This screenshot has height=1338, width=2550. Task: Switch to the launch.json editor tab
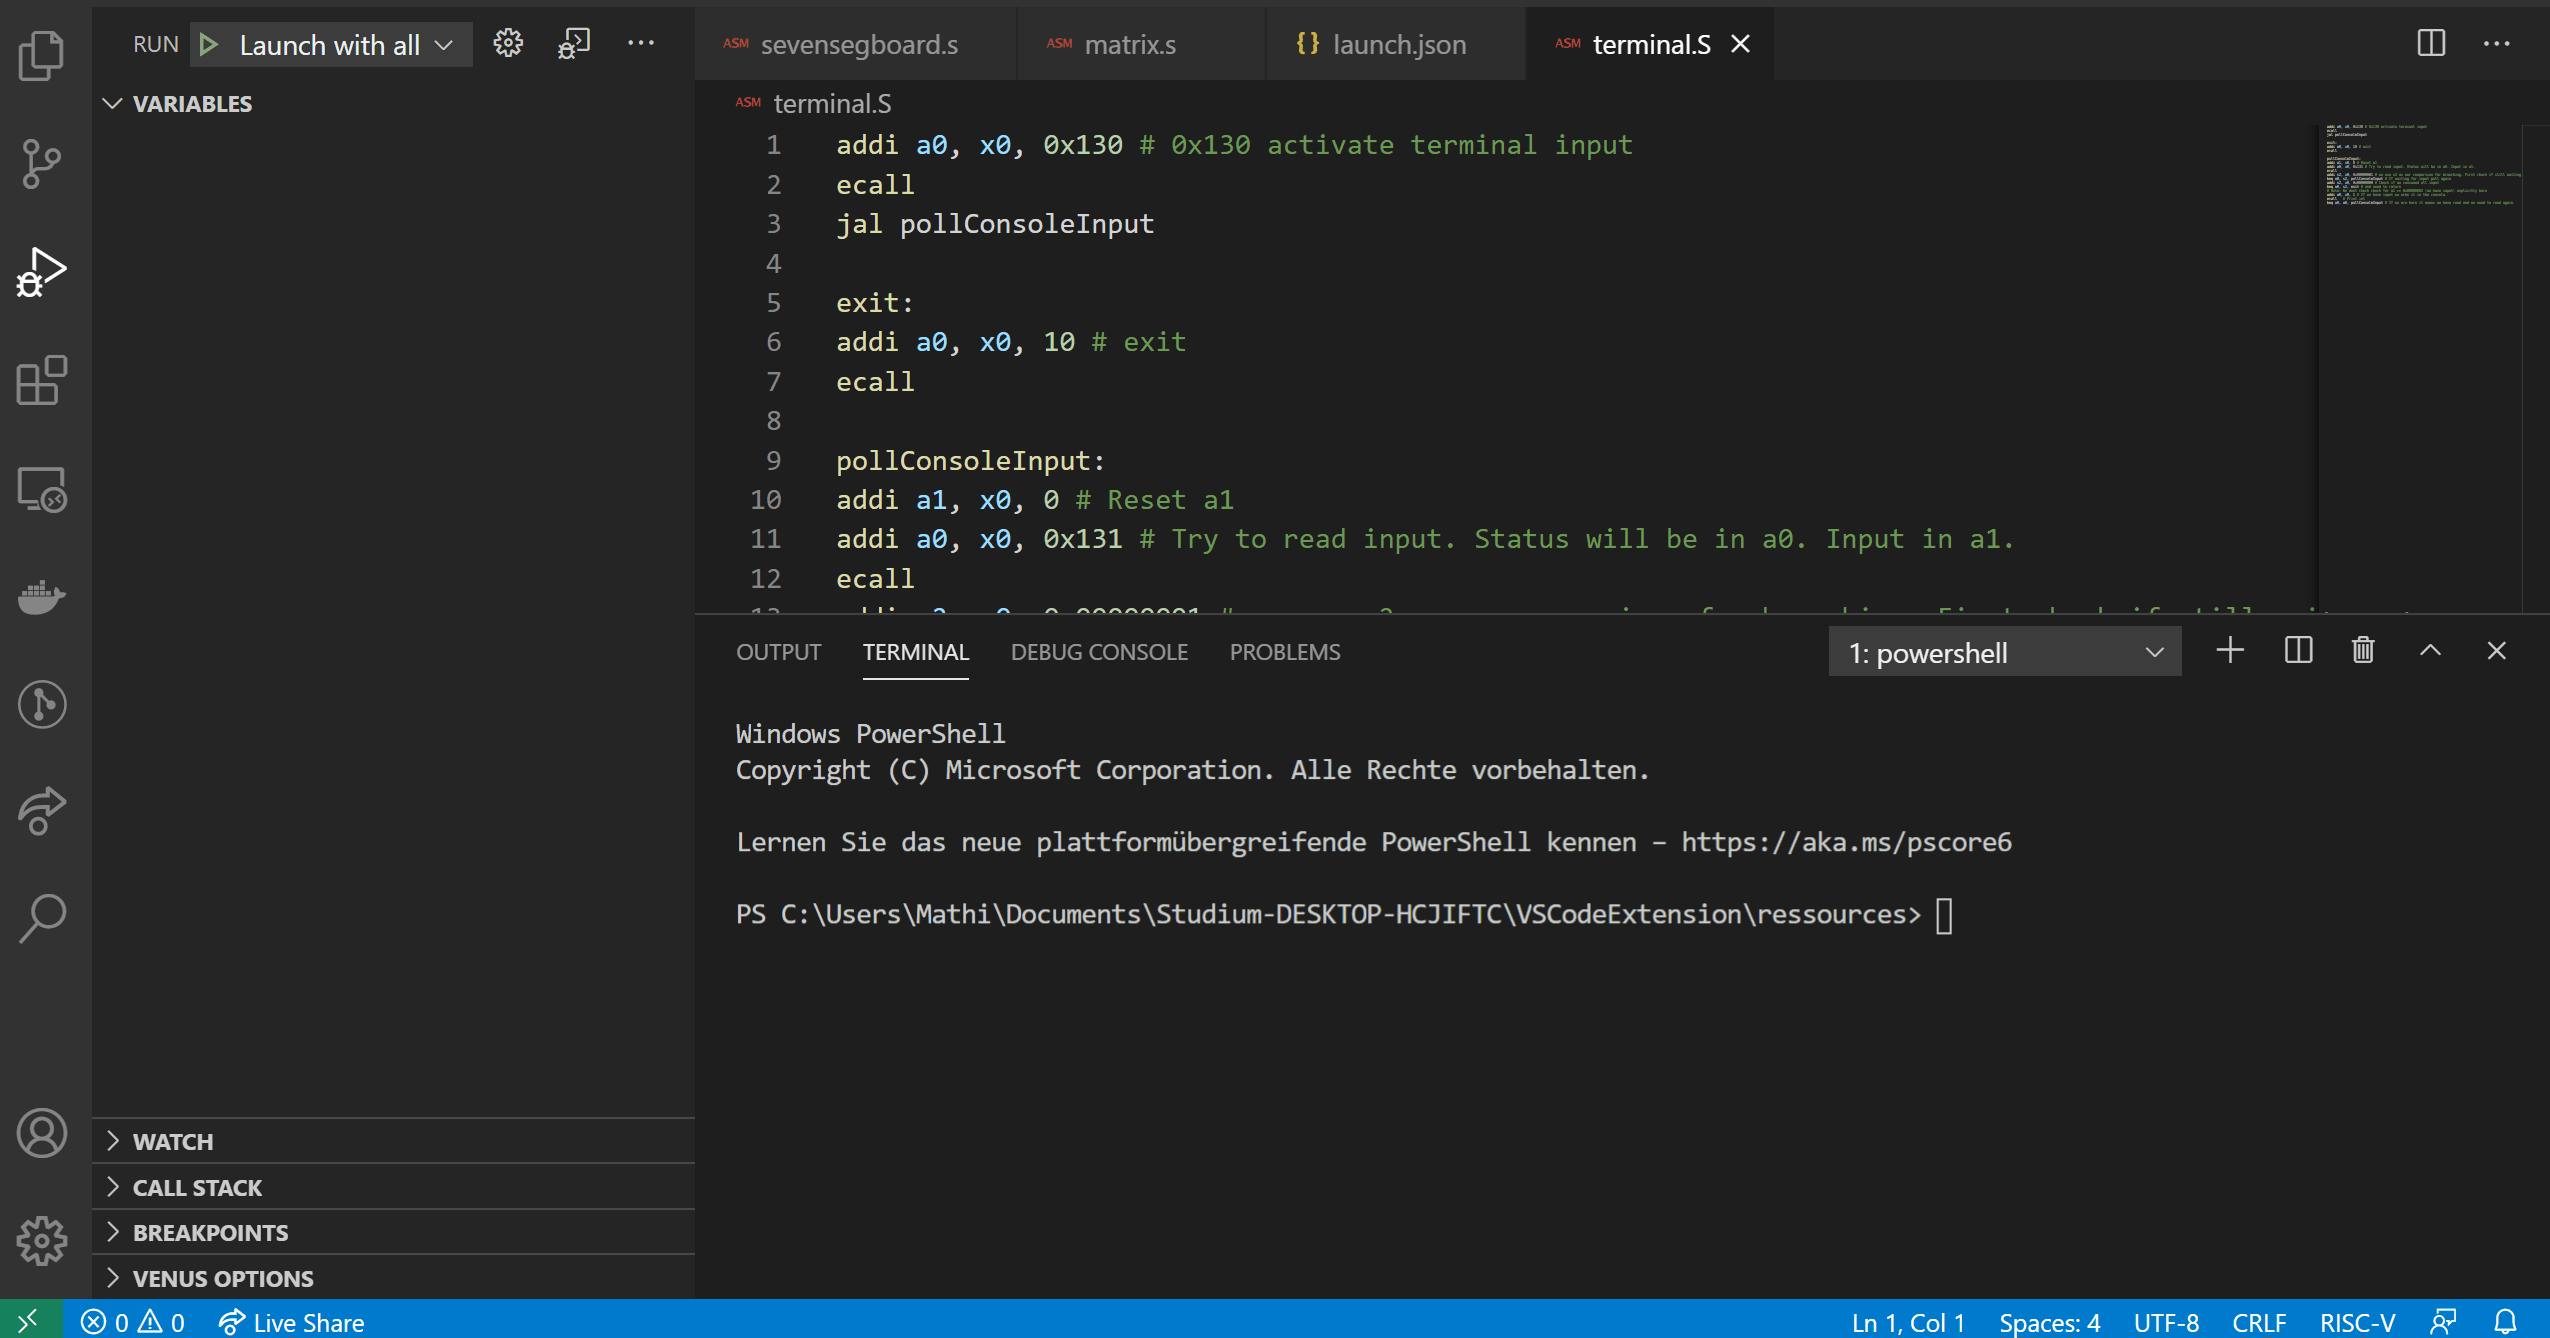pos(1398,45)
